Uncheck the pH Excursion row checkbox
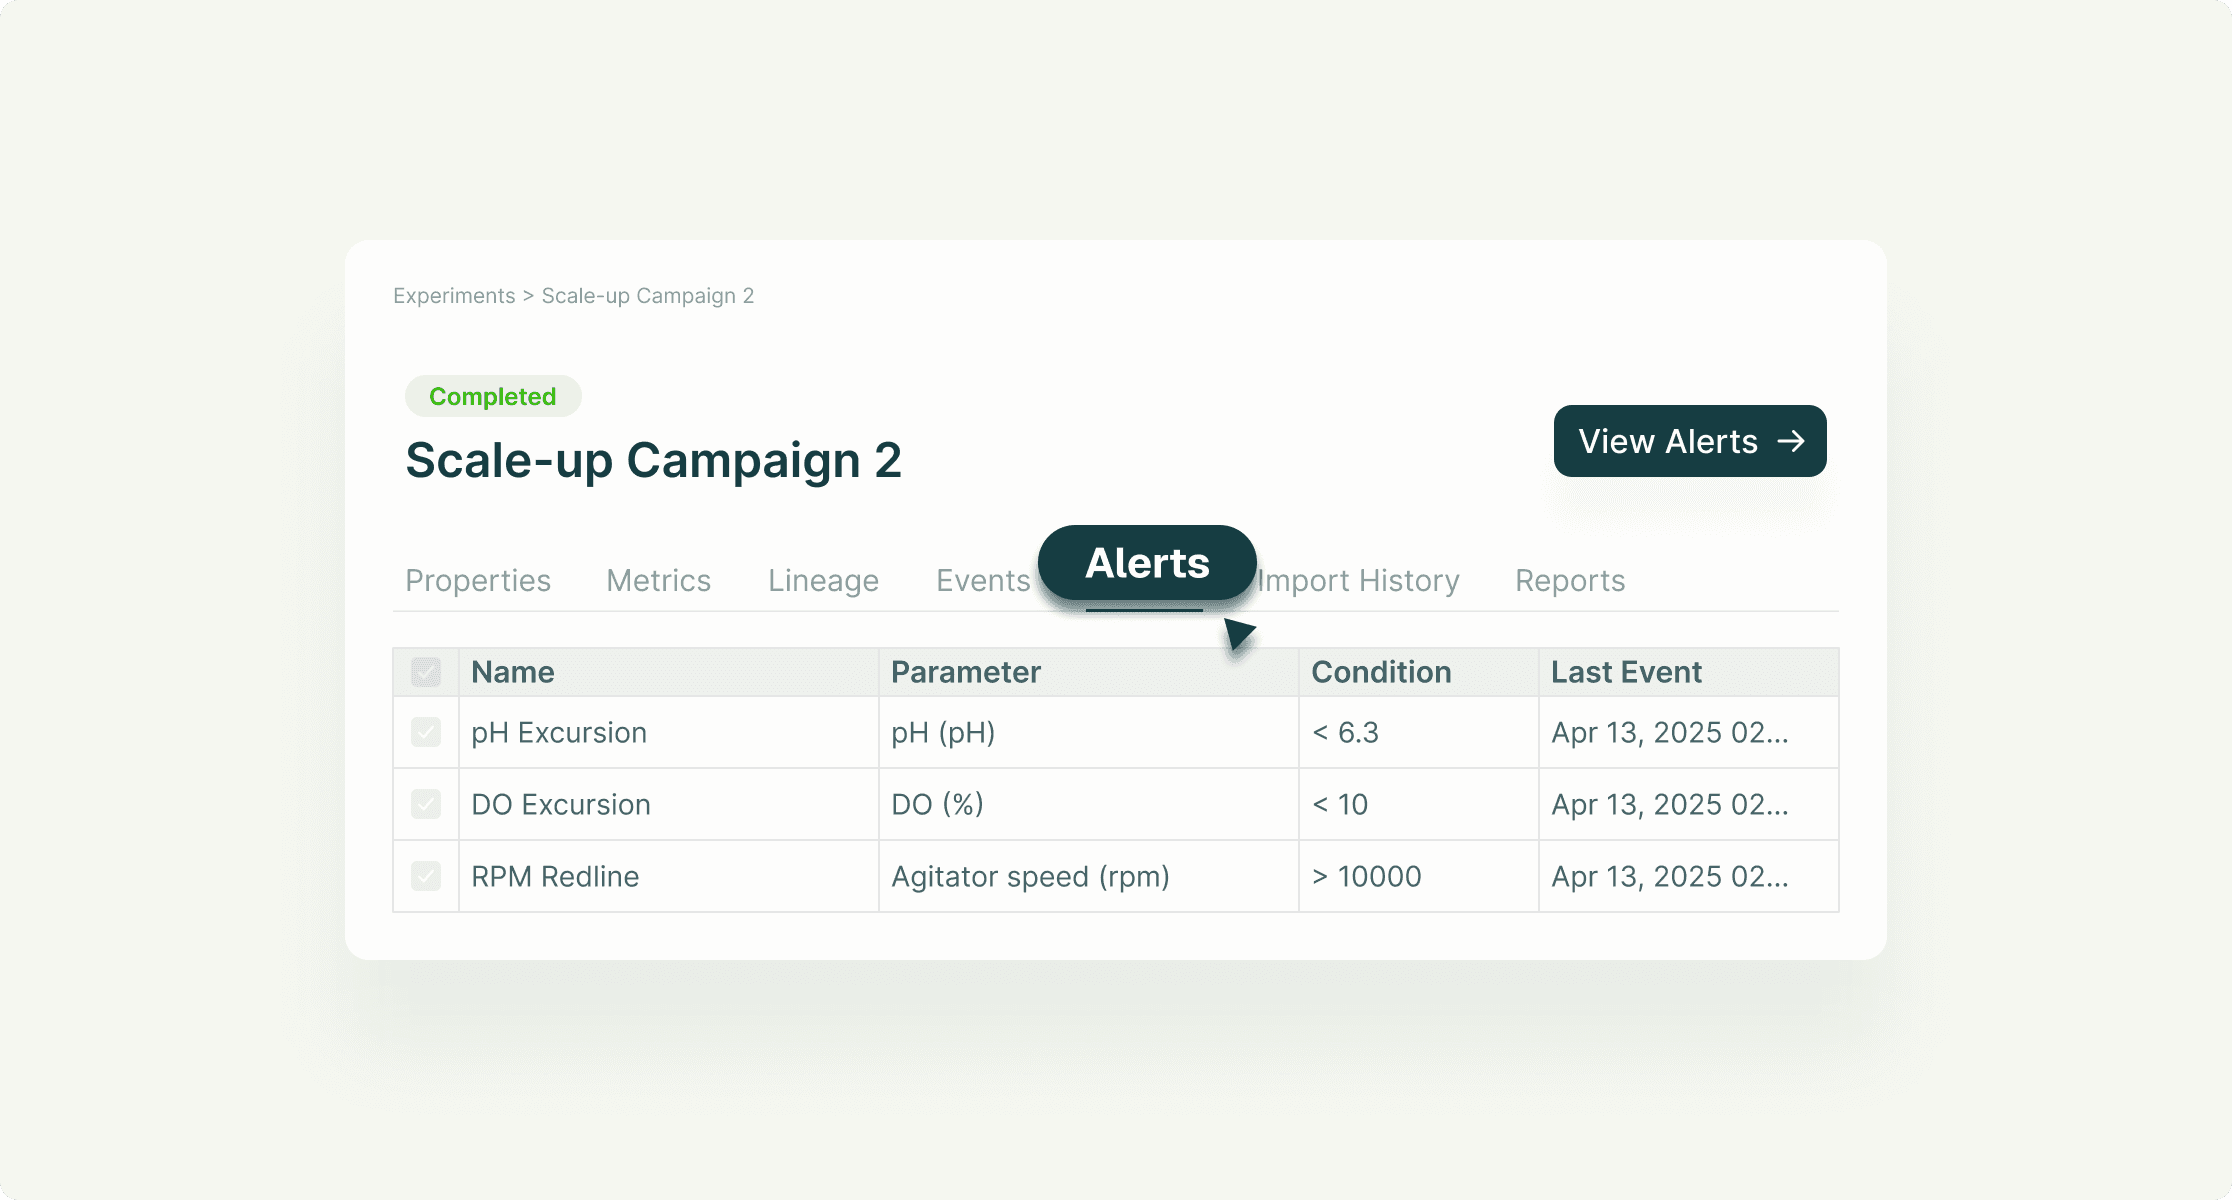Screen dimensions: 2232x1200 click(x=427, y=732)
